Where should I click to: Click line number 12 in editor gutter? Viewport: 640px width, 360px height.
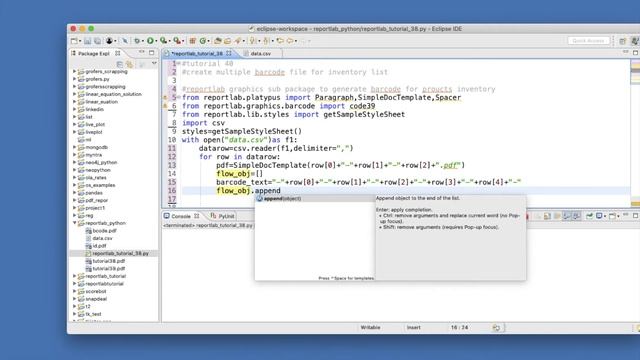click(x=172, y=157)
